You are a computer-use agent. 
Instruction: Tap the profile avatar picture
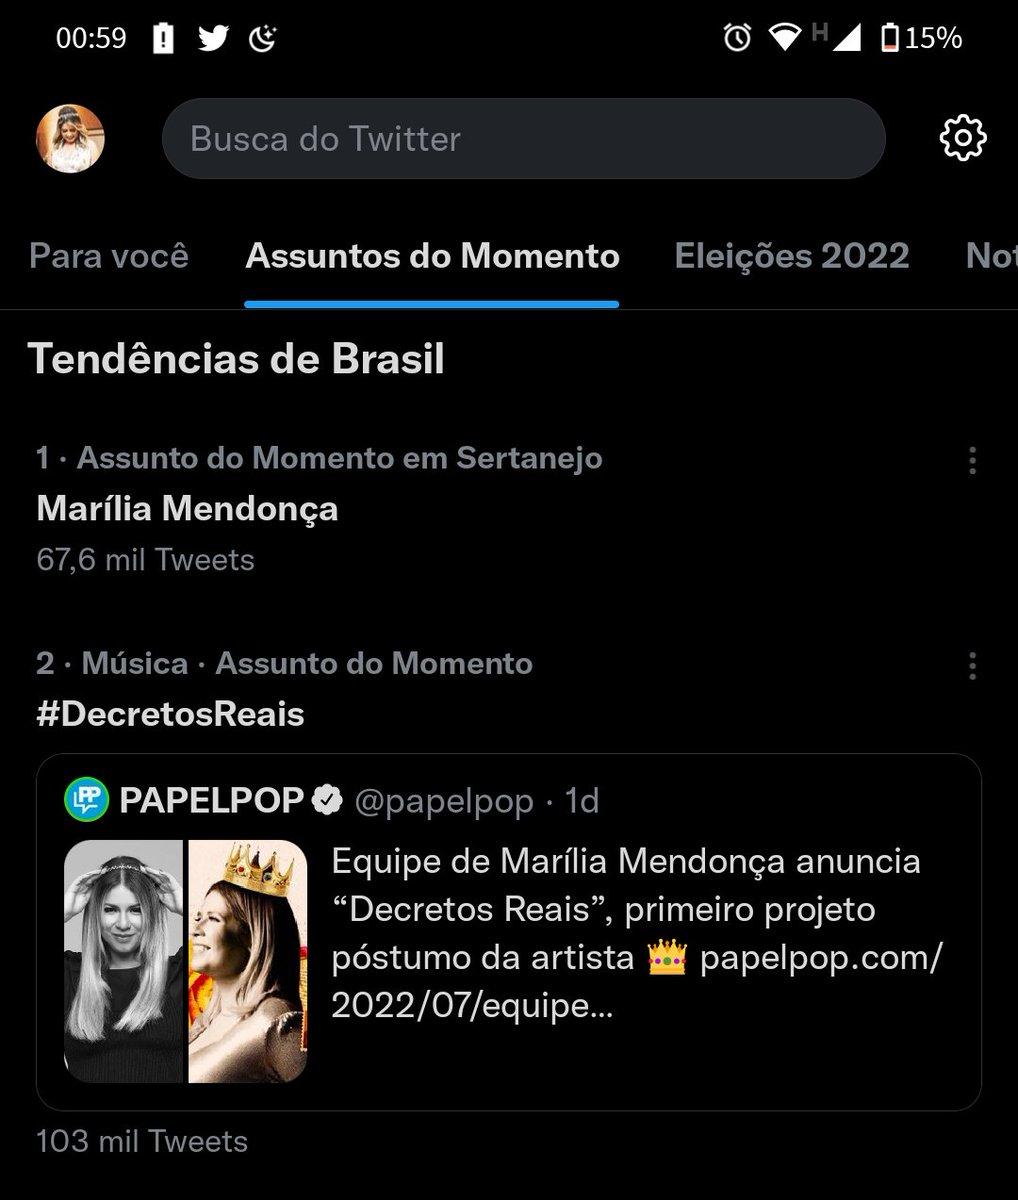[70, 138]
